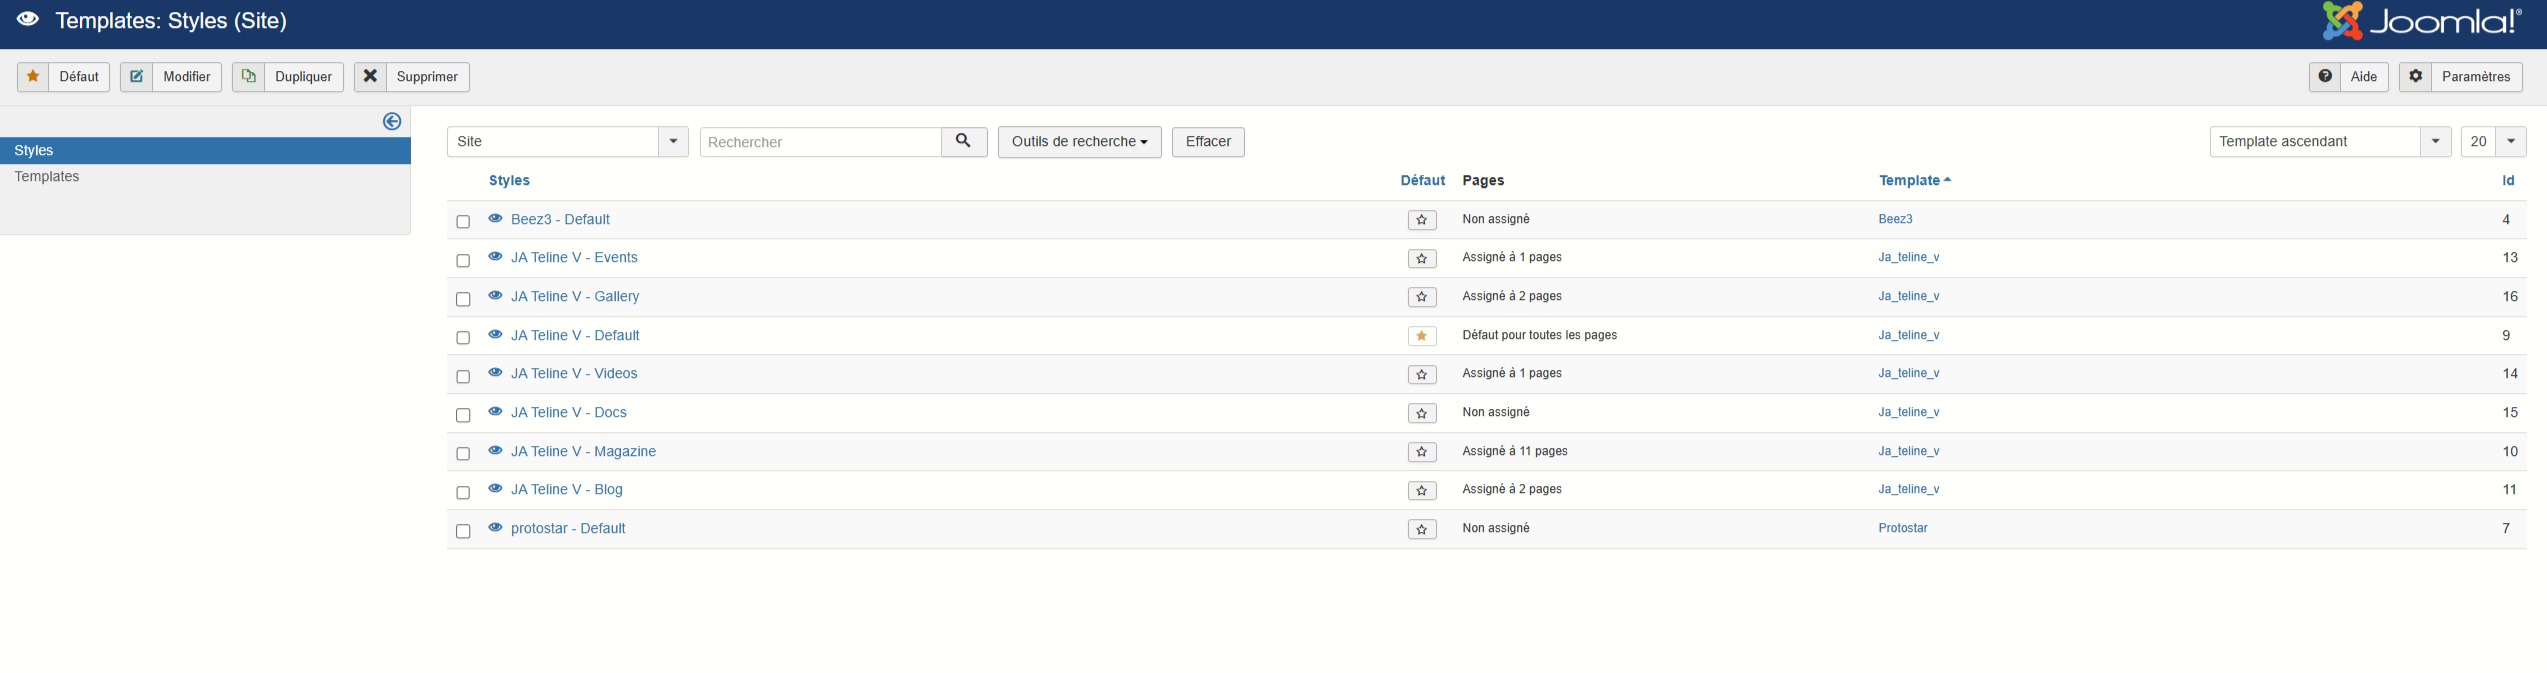Open the Beez3 template link
This screenshot has height=673, width=2547.
click(1895, 219)
